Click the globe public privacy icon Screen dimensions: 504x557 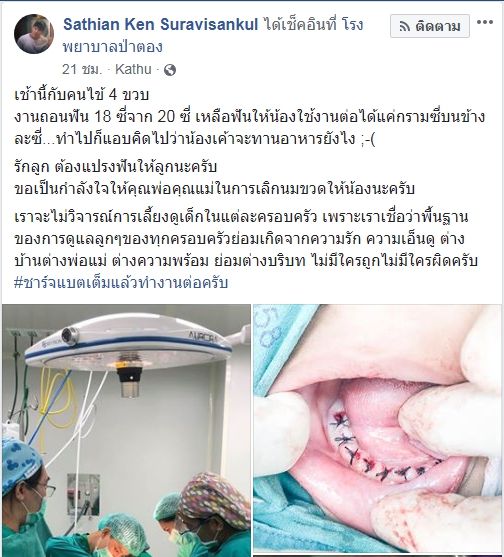[x=170, y=70]
